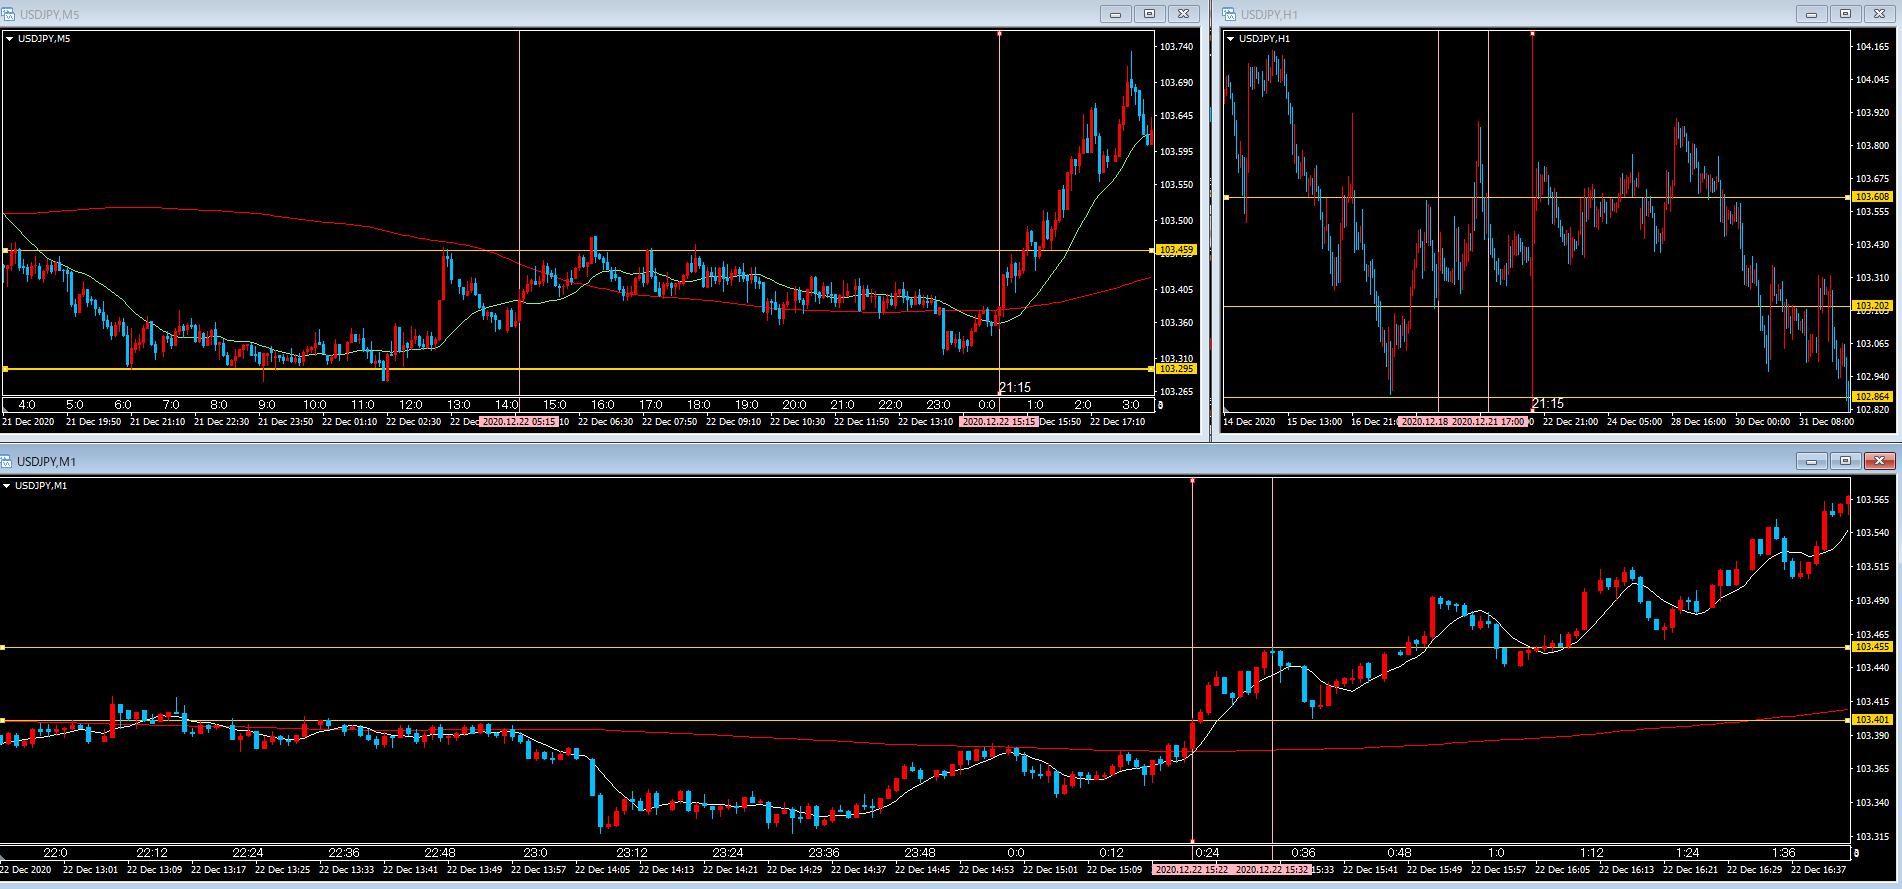This screenshot has height=889, width=1902.
Task: Click the USDJPY,M1 window chart icon
Action: [x=7, y=461]
